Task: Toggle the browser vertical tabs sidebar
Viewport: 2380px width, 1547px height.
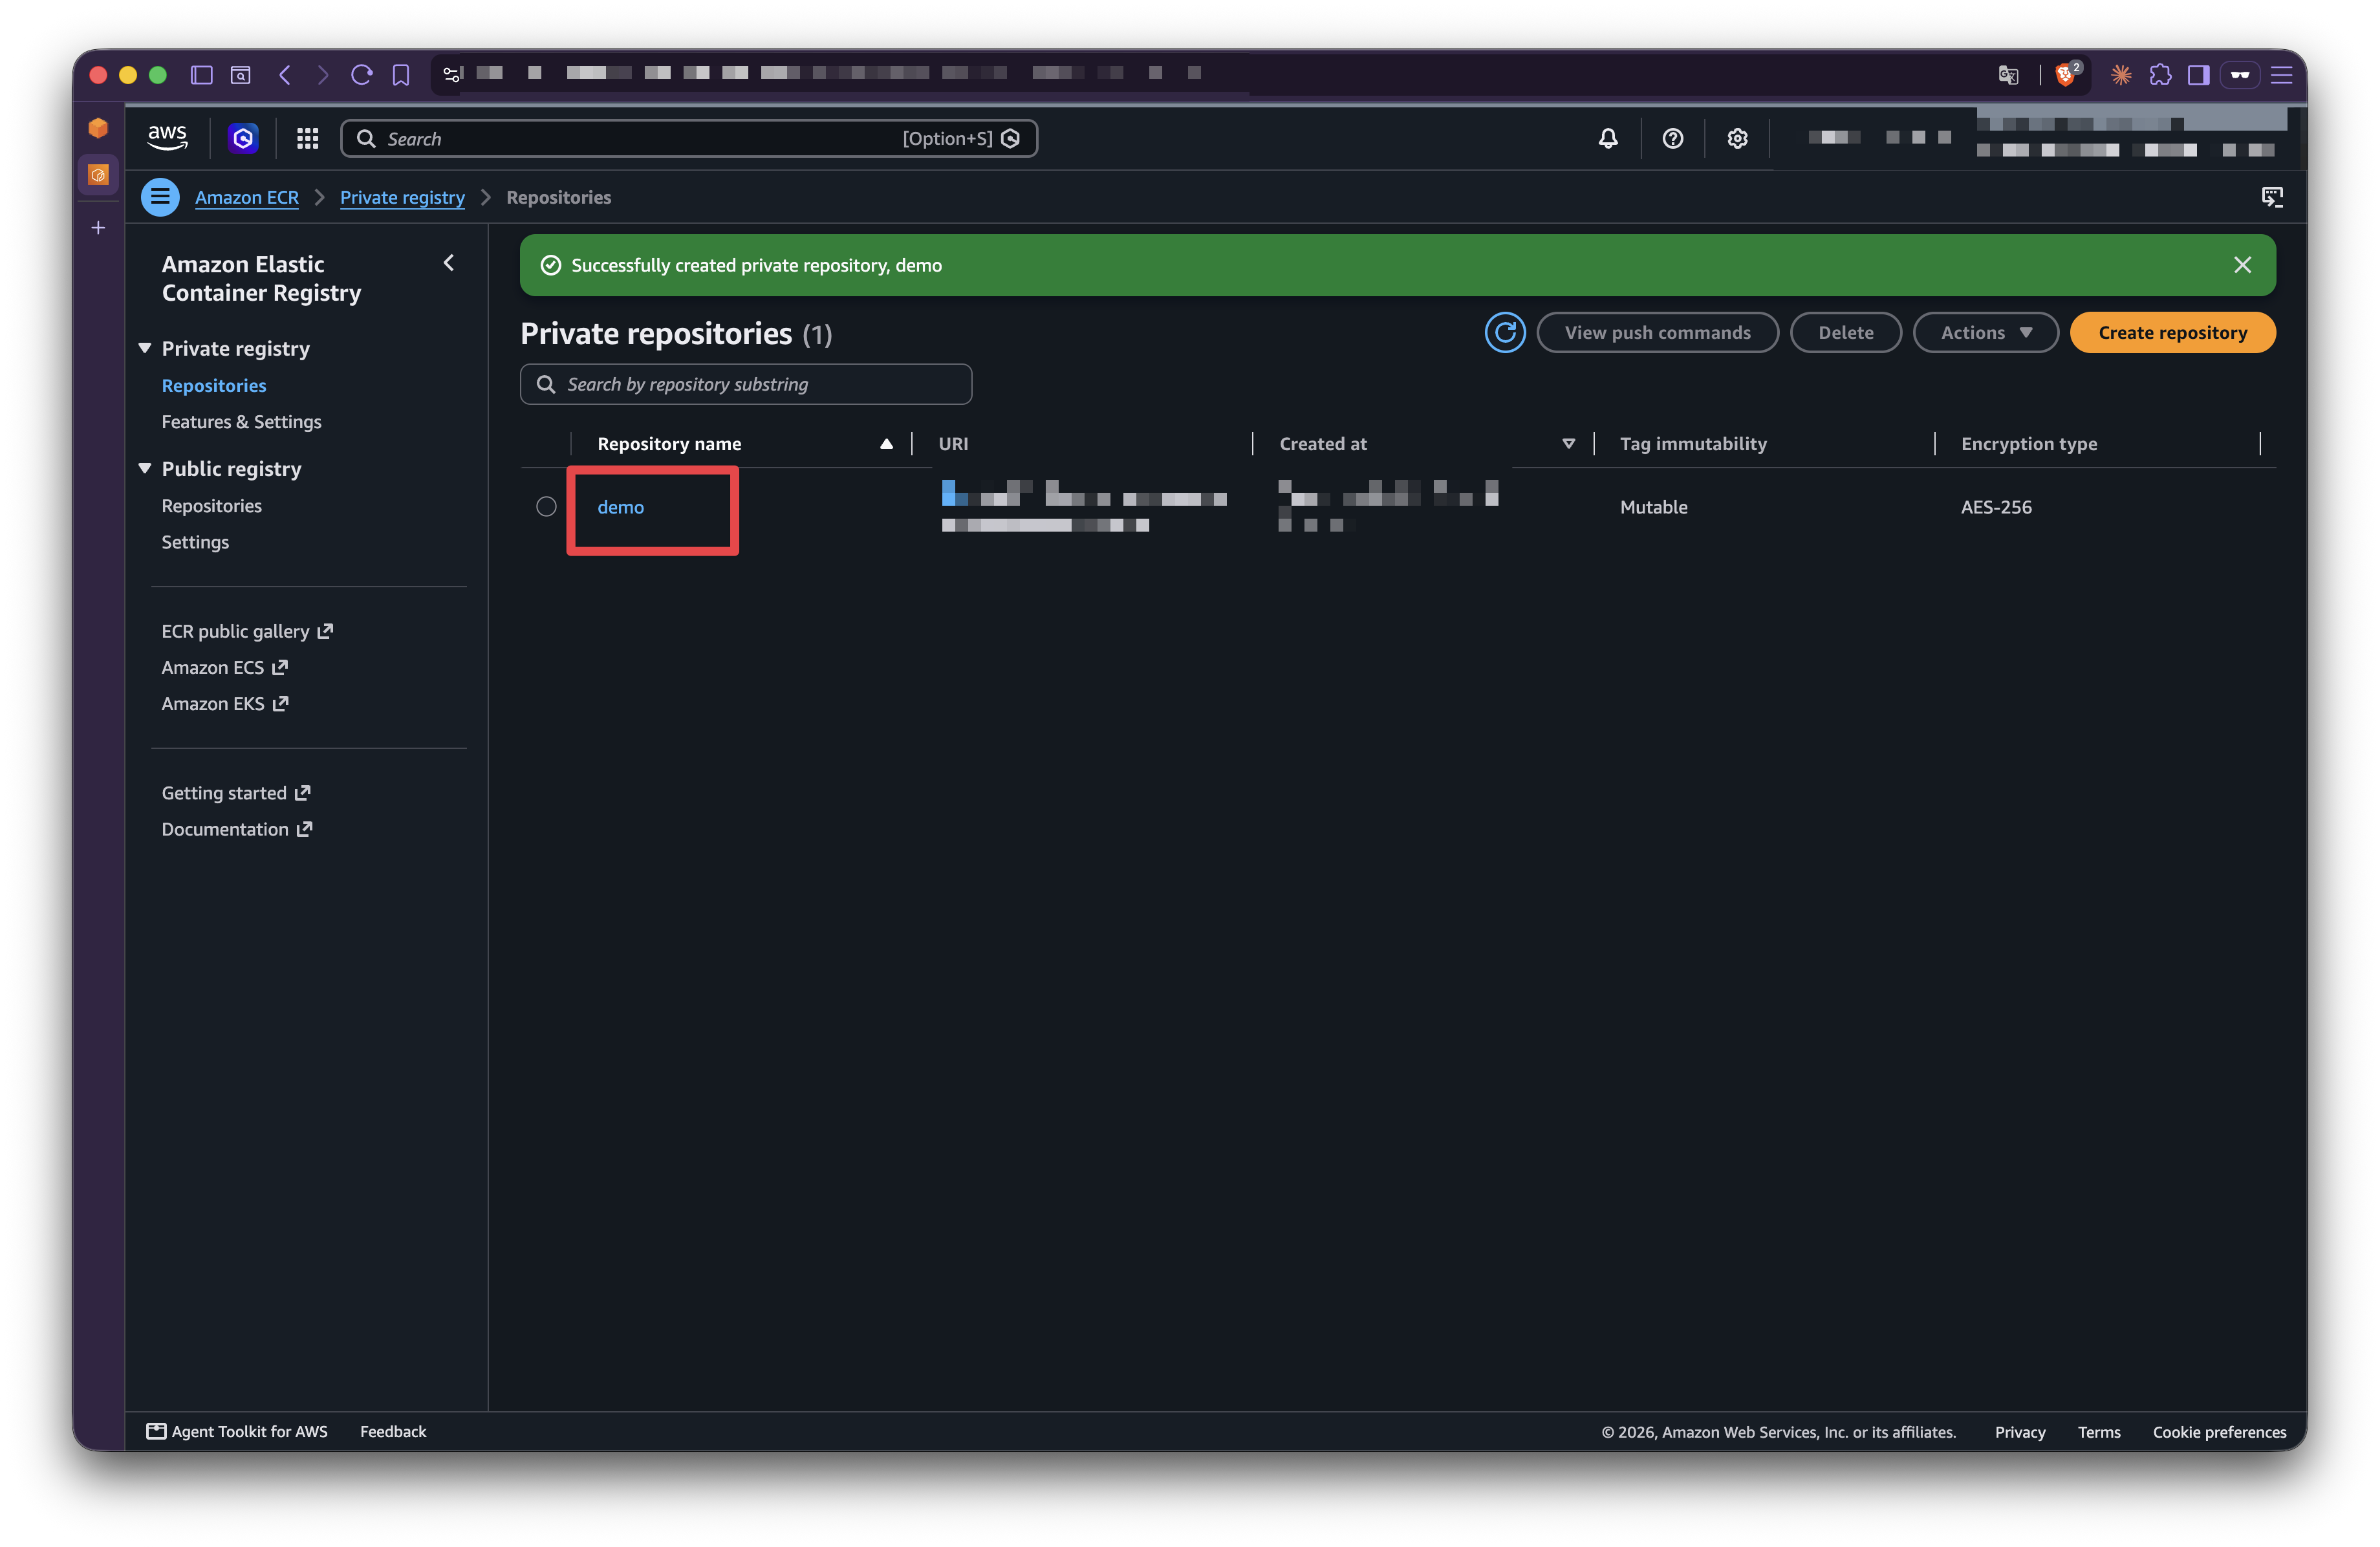Action: point(202,75)
